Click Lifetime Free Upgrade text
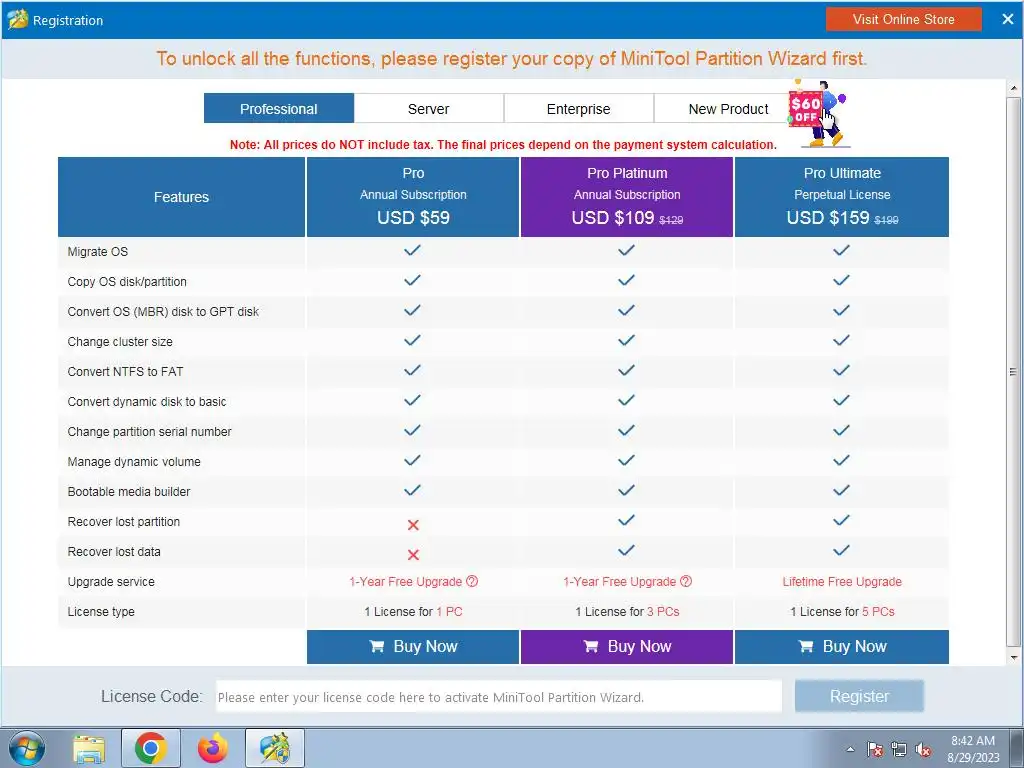 click(x=842, y=581)
